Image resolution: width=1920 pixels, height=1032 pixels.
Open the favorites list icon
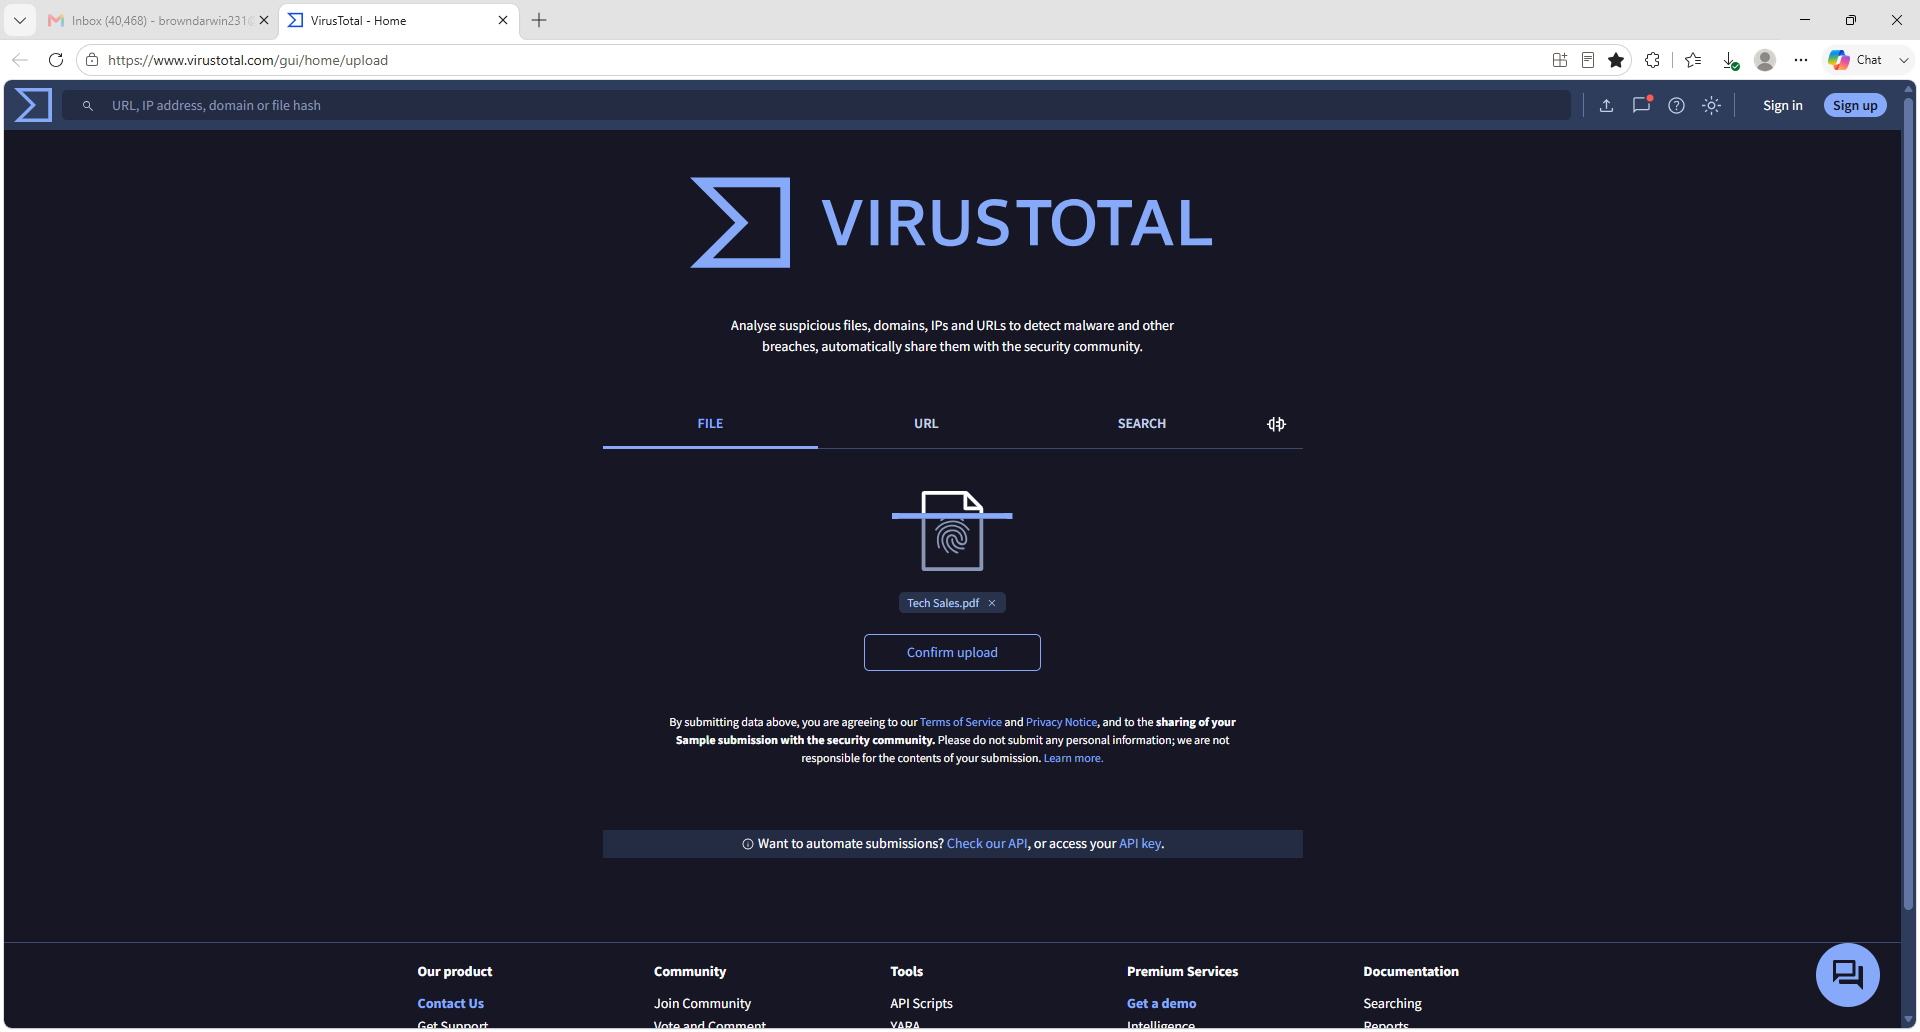1693,60
